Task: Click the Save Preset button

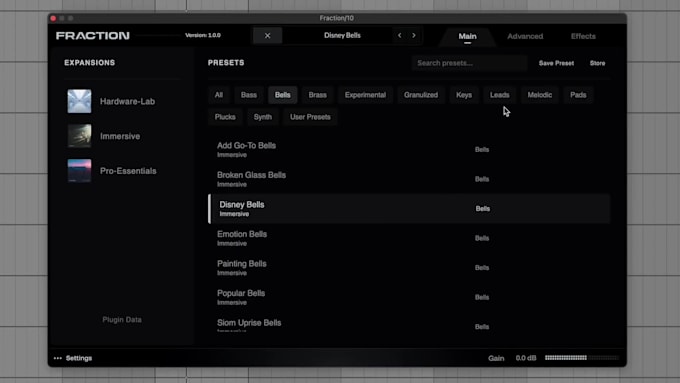Action: tap(556, 63)
